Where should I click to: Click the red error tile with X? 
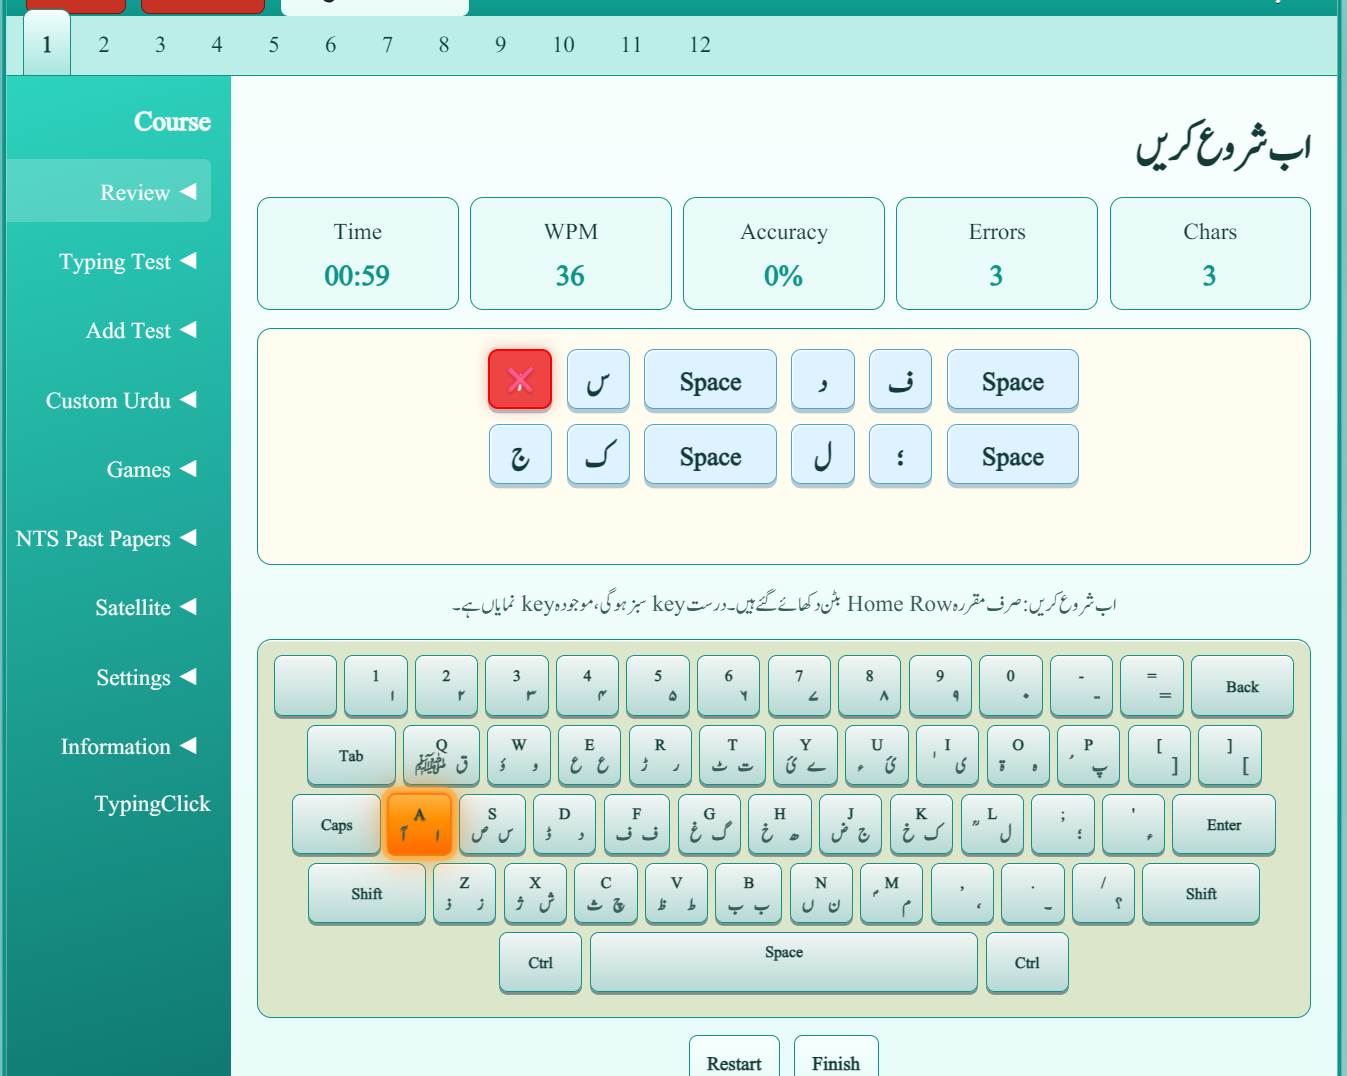(520, 379)
